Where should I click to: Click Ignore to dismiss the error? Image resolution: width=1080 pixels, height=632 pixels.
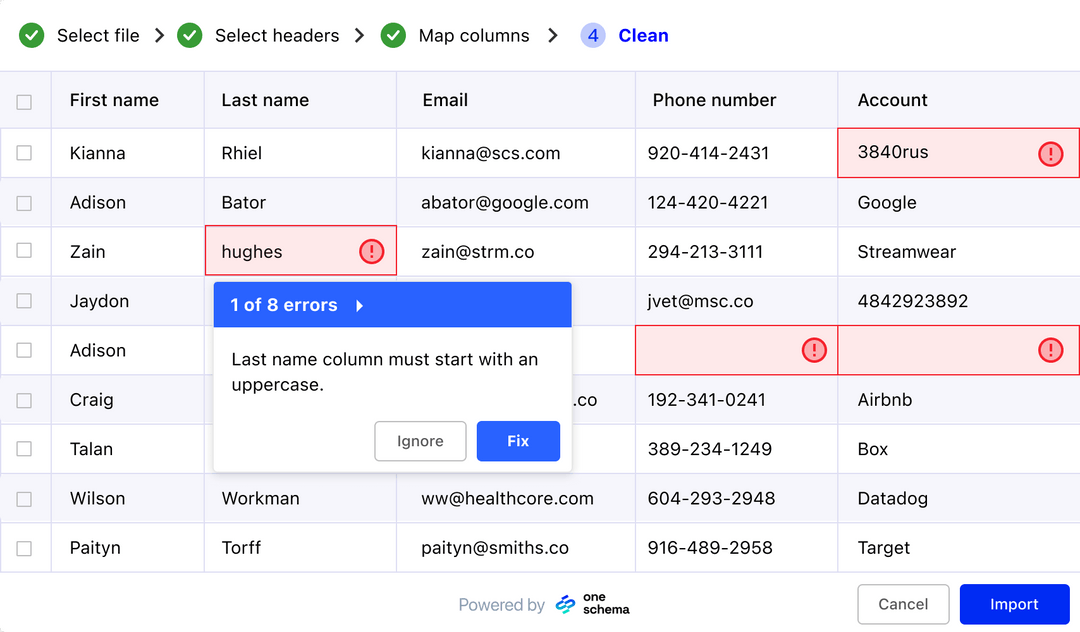coord(420,441)
